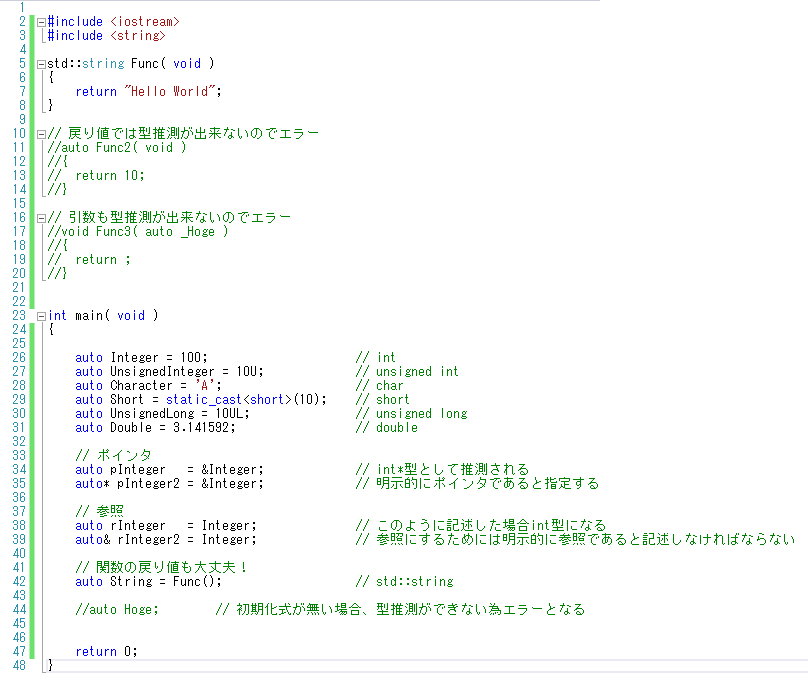Click on auto* pInteger2 declaration
This screenshot has height=684, width=808.
pyautogui.click(x=170, y=483)
